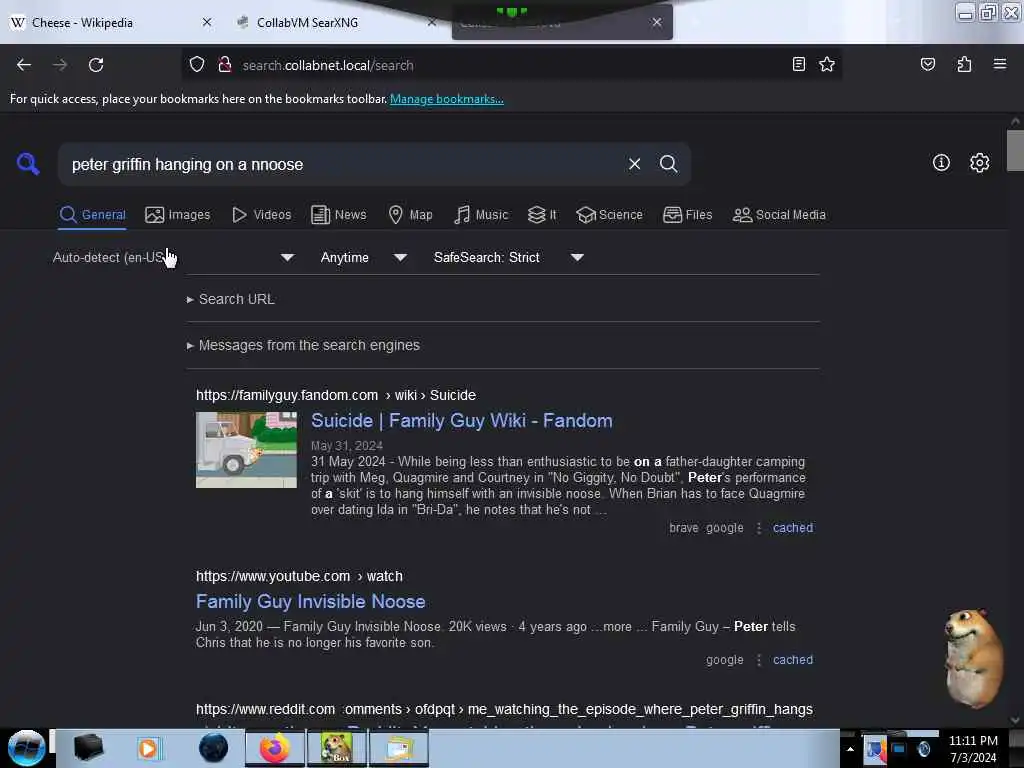Open the tracking protection shield icon
The image size is (1024, 768).
tap(197, 65)
